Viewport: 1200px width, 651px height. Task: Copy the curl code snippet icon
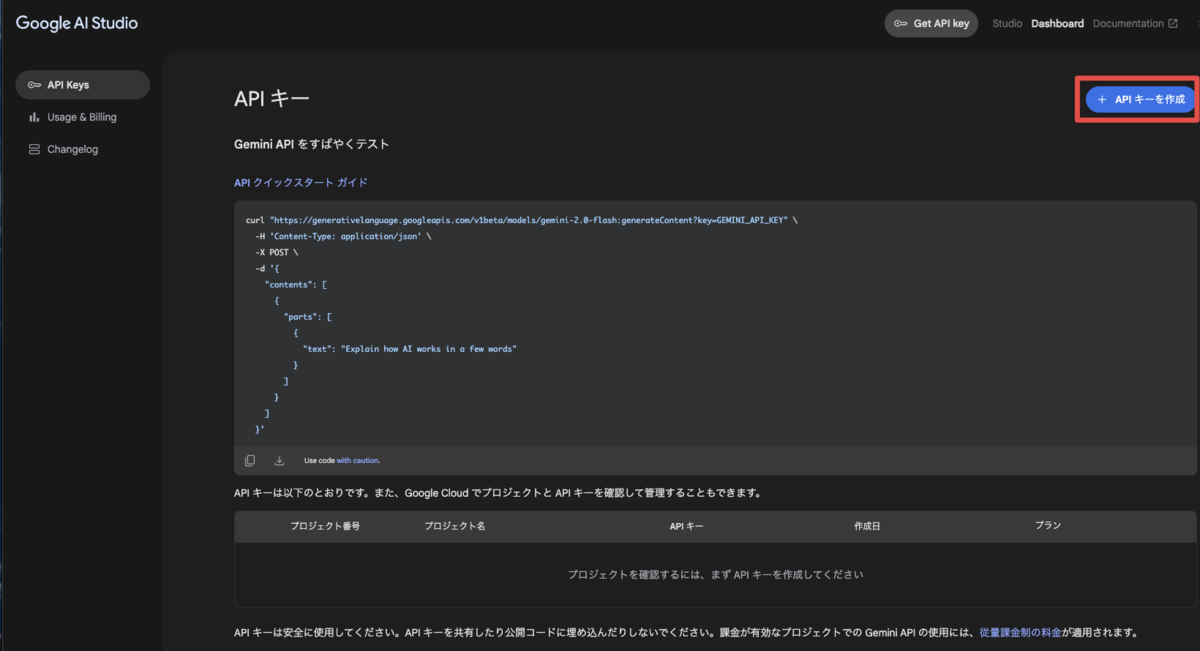pyautogui.click(x=250, y=461)
